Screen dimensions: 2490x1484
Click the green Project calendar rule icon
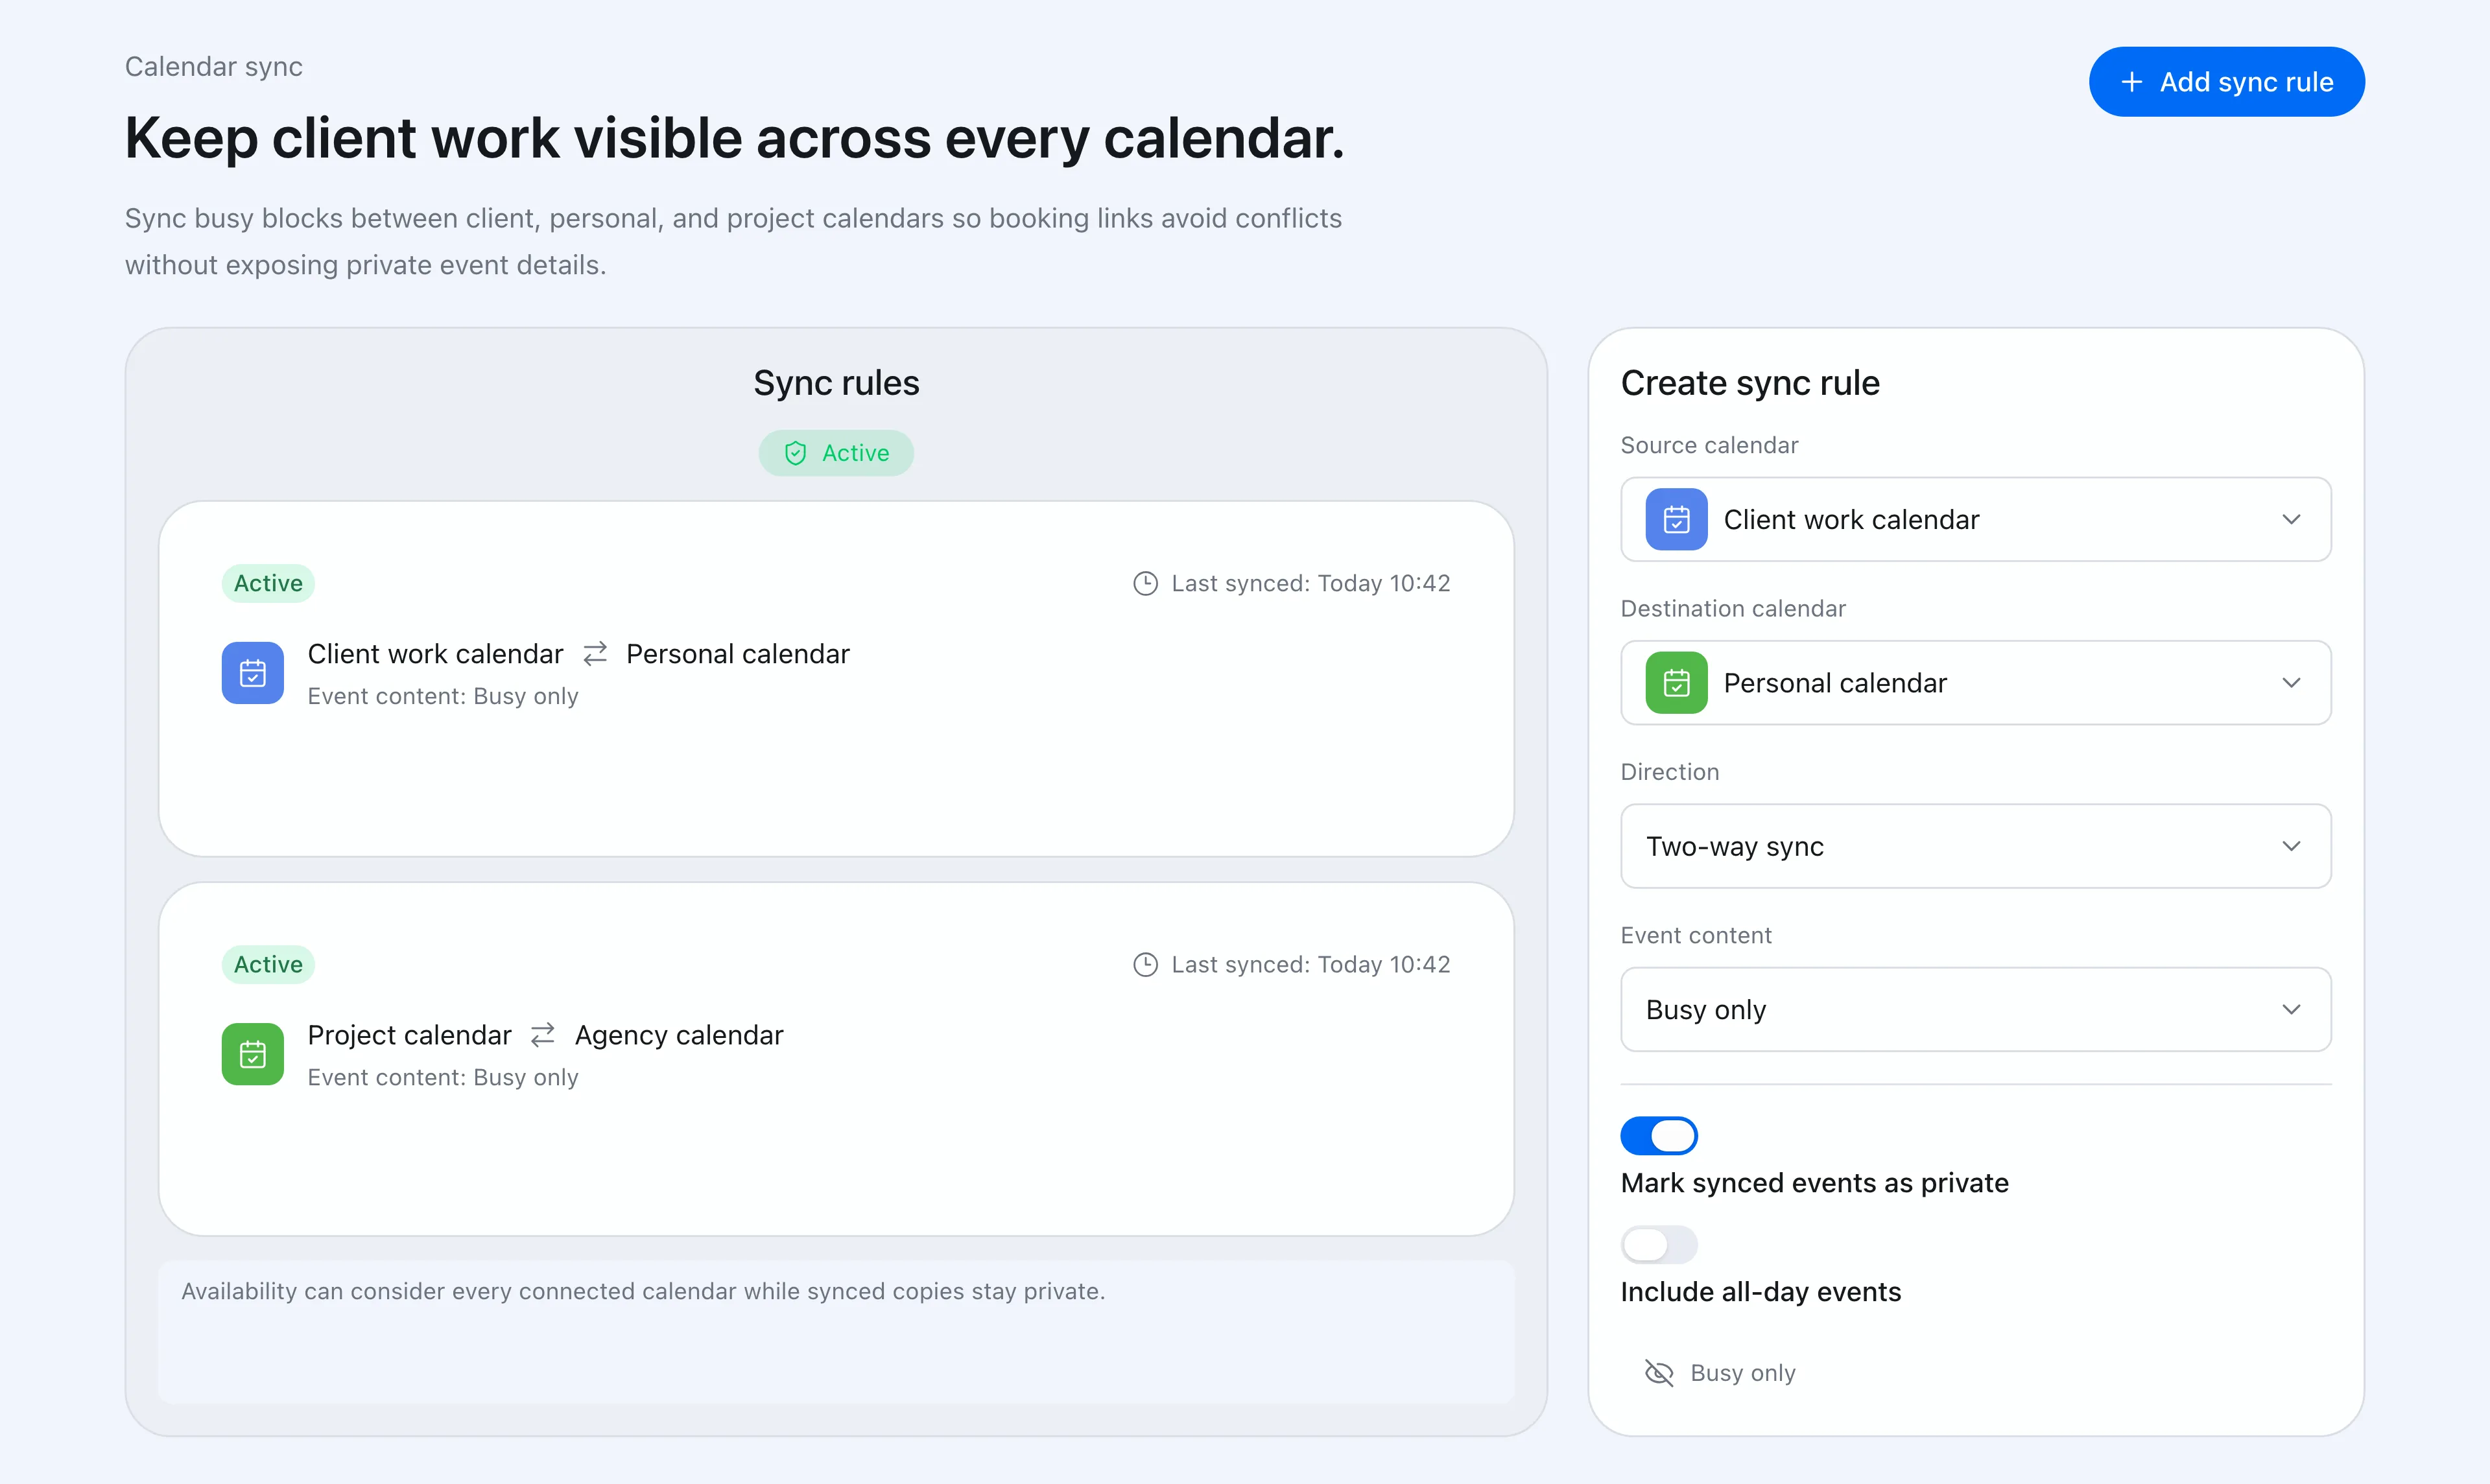point(252,1054)
